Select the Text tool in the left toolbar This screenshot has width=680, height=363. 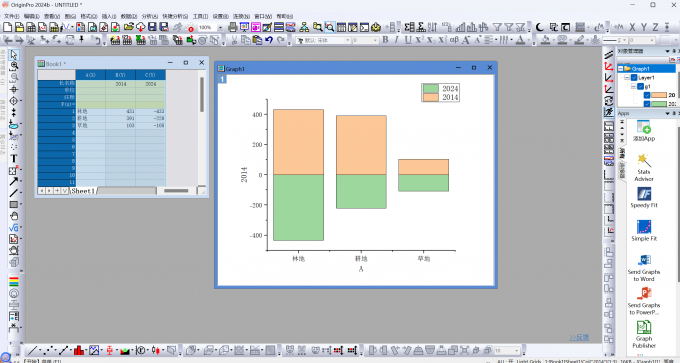[x=13, y=158]
